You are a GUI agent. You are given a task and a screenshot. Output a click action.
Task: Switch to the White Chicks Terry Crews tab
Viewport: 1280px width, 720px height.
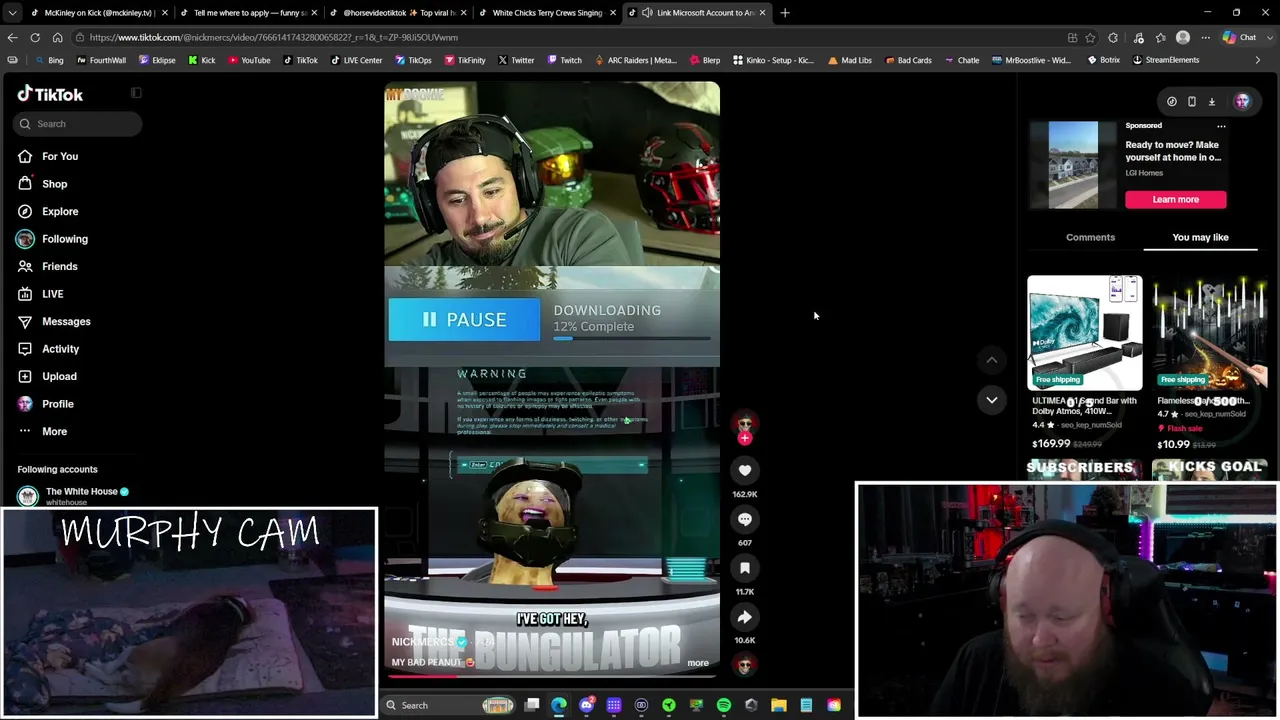point(547,13)
